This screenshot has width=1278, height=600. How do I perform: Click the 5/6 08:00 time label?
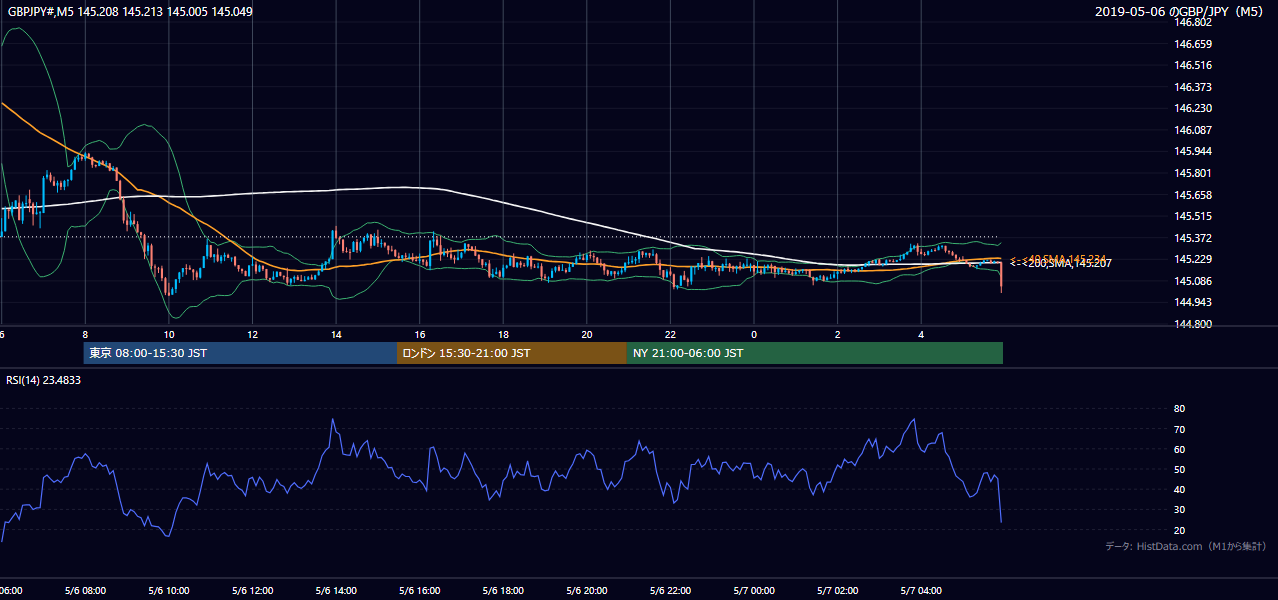click(85, 590)
